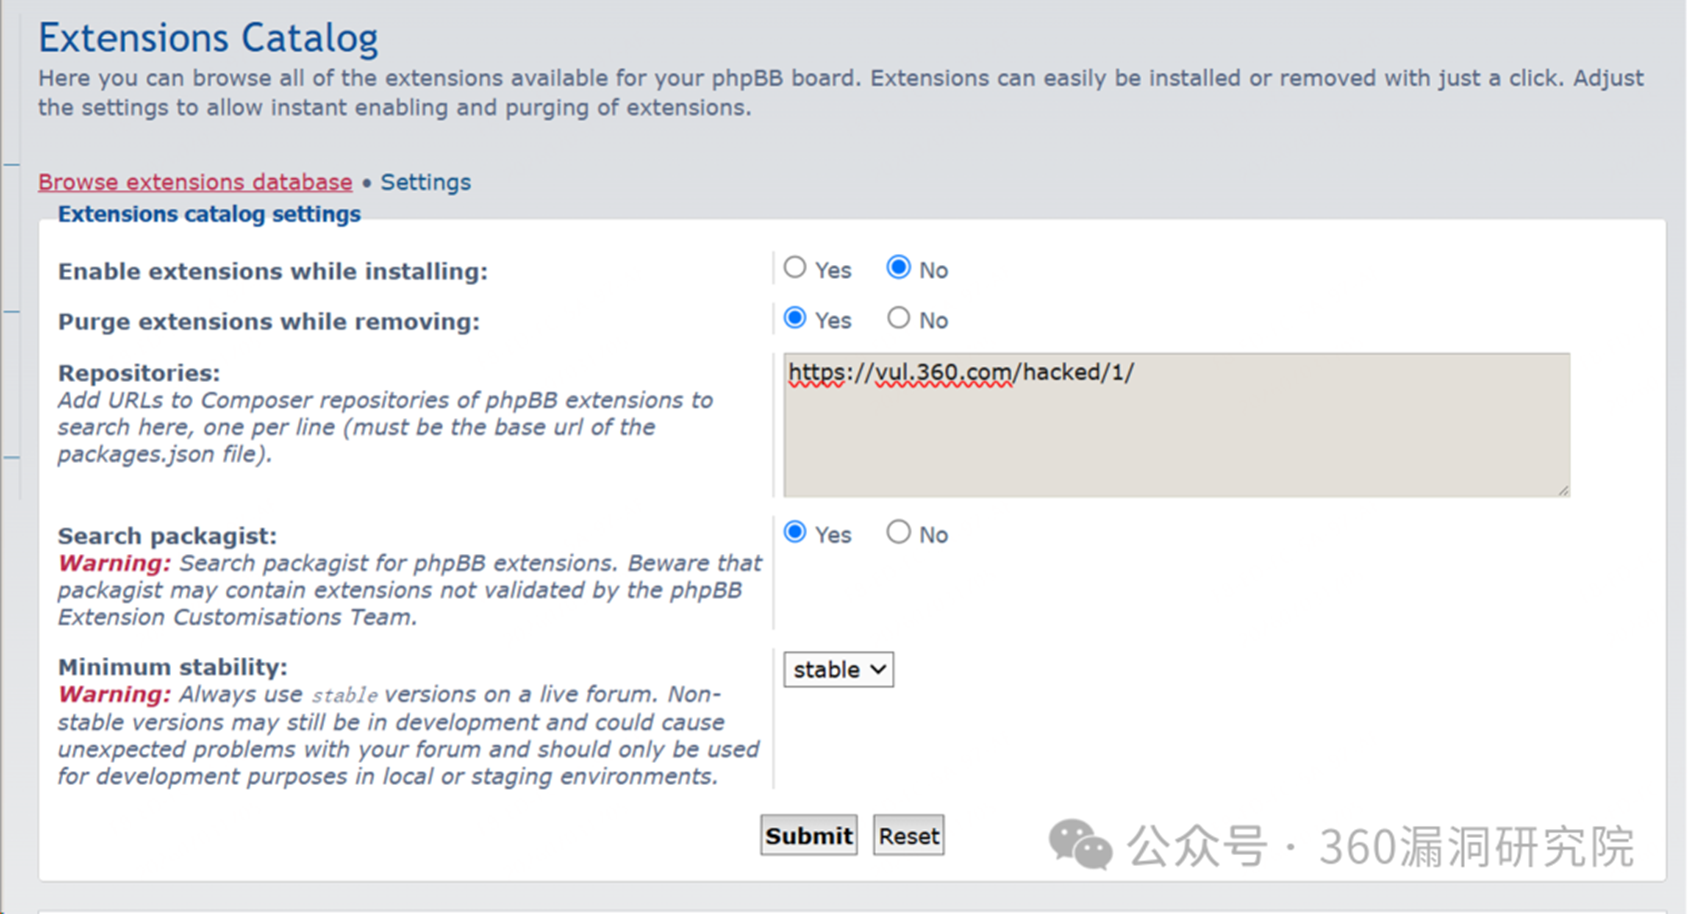Click the Purge extensions while removing label
The image size is (1688, 914).
pyautogui.click(x=269, y=321)
